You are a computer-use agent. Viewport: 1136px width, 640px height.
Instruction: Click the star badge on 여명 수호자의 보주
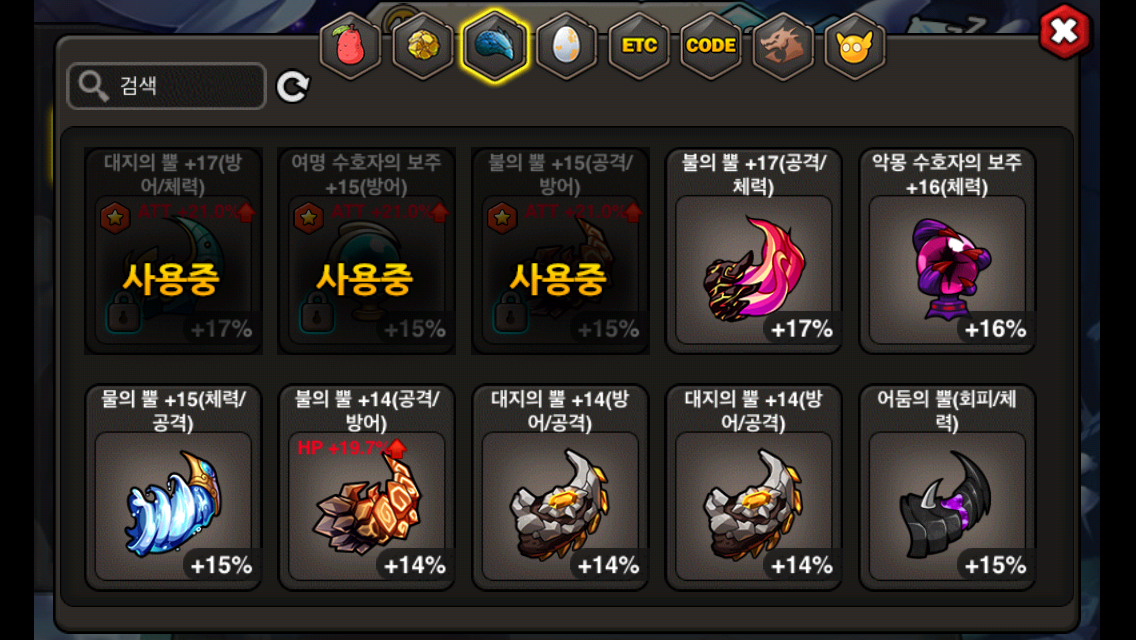(309, 217)
